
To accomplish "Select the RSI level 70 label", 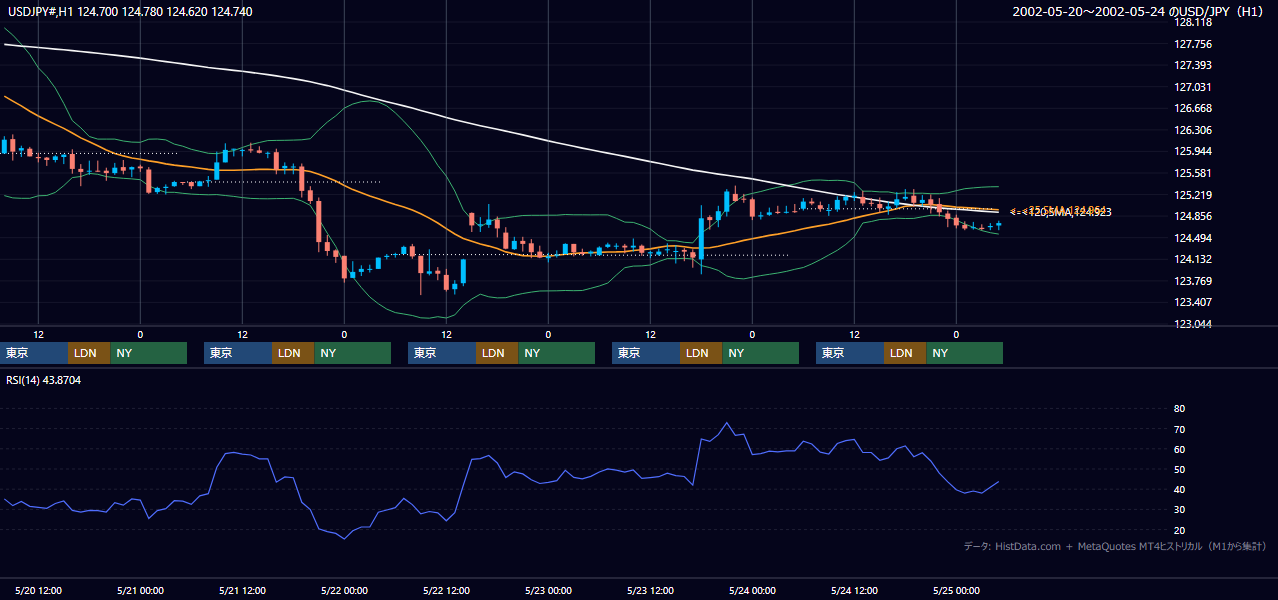I will coord(1180,429).
